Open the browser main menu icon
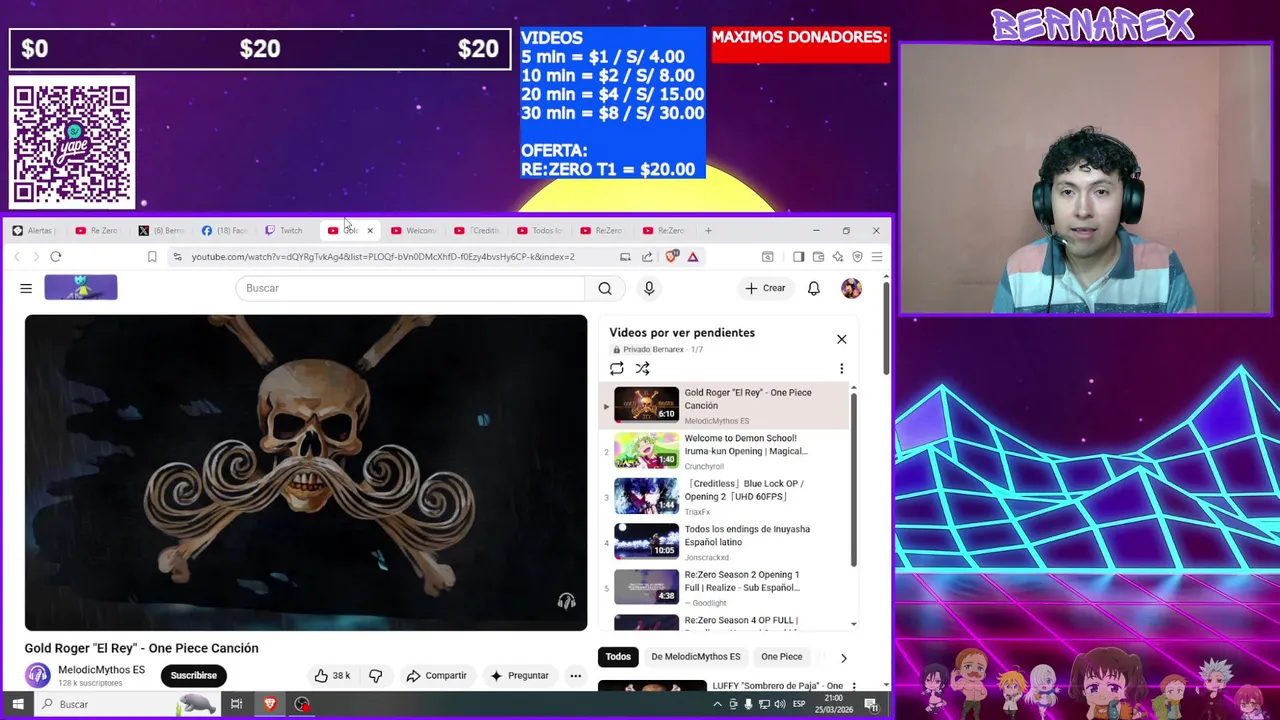This screenshot has width=1280, height=720. point(877,257)
